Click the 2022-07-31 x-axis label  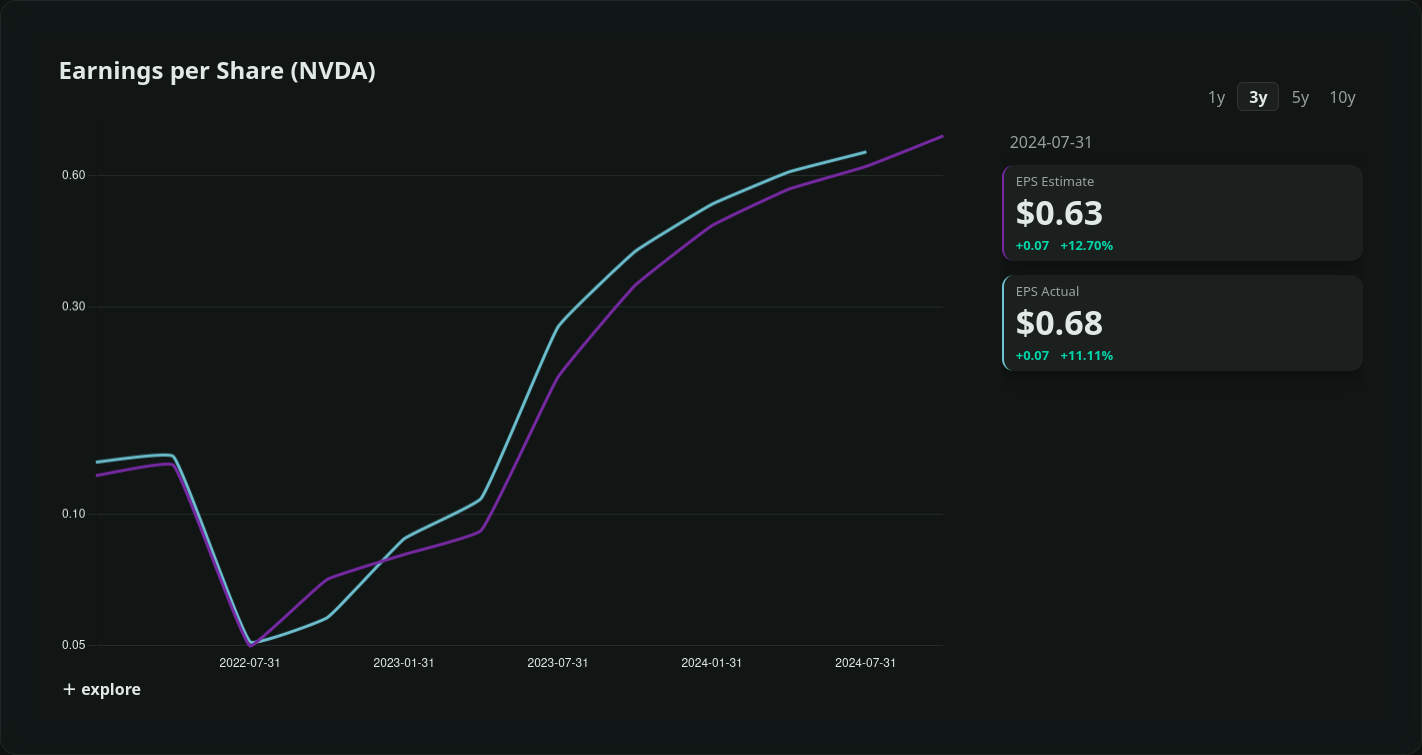coord(250,663)
